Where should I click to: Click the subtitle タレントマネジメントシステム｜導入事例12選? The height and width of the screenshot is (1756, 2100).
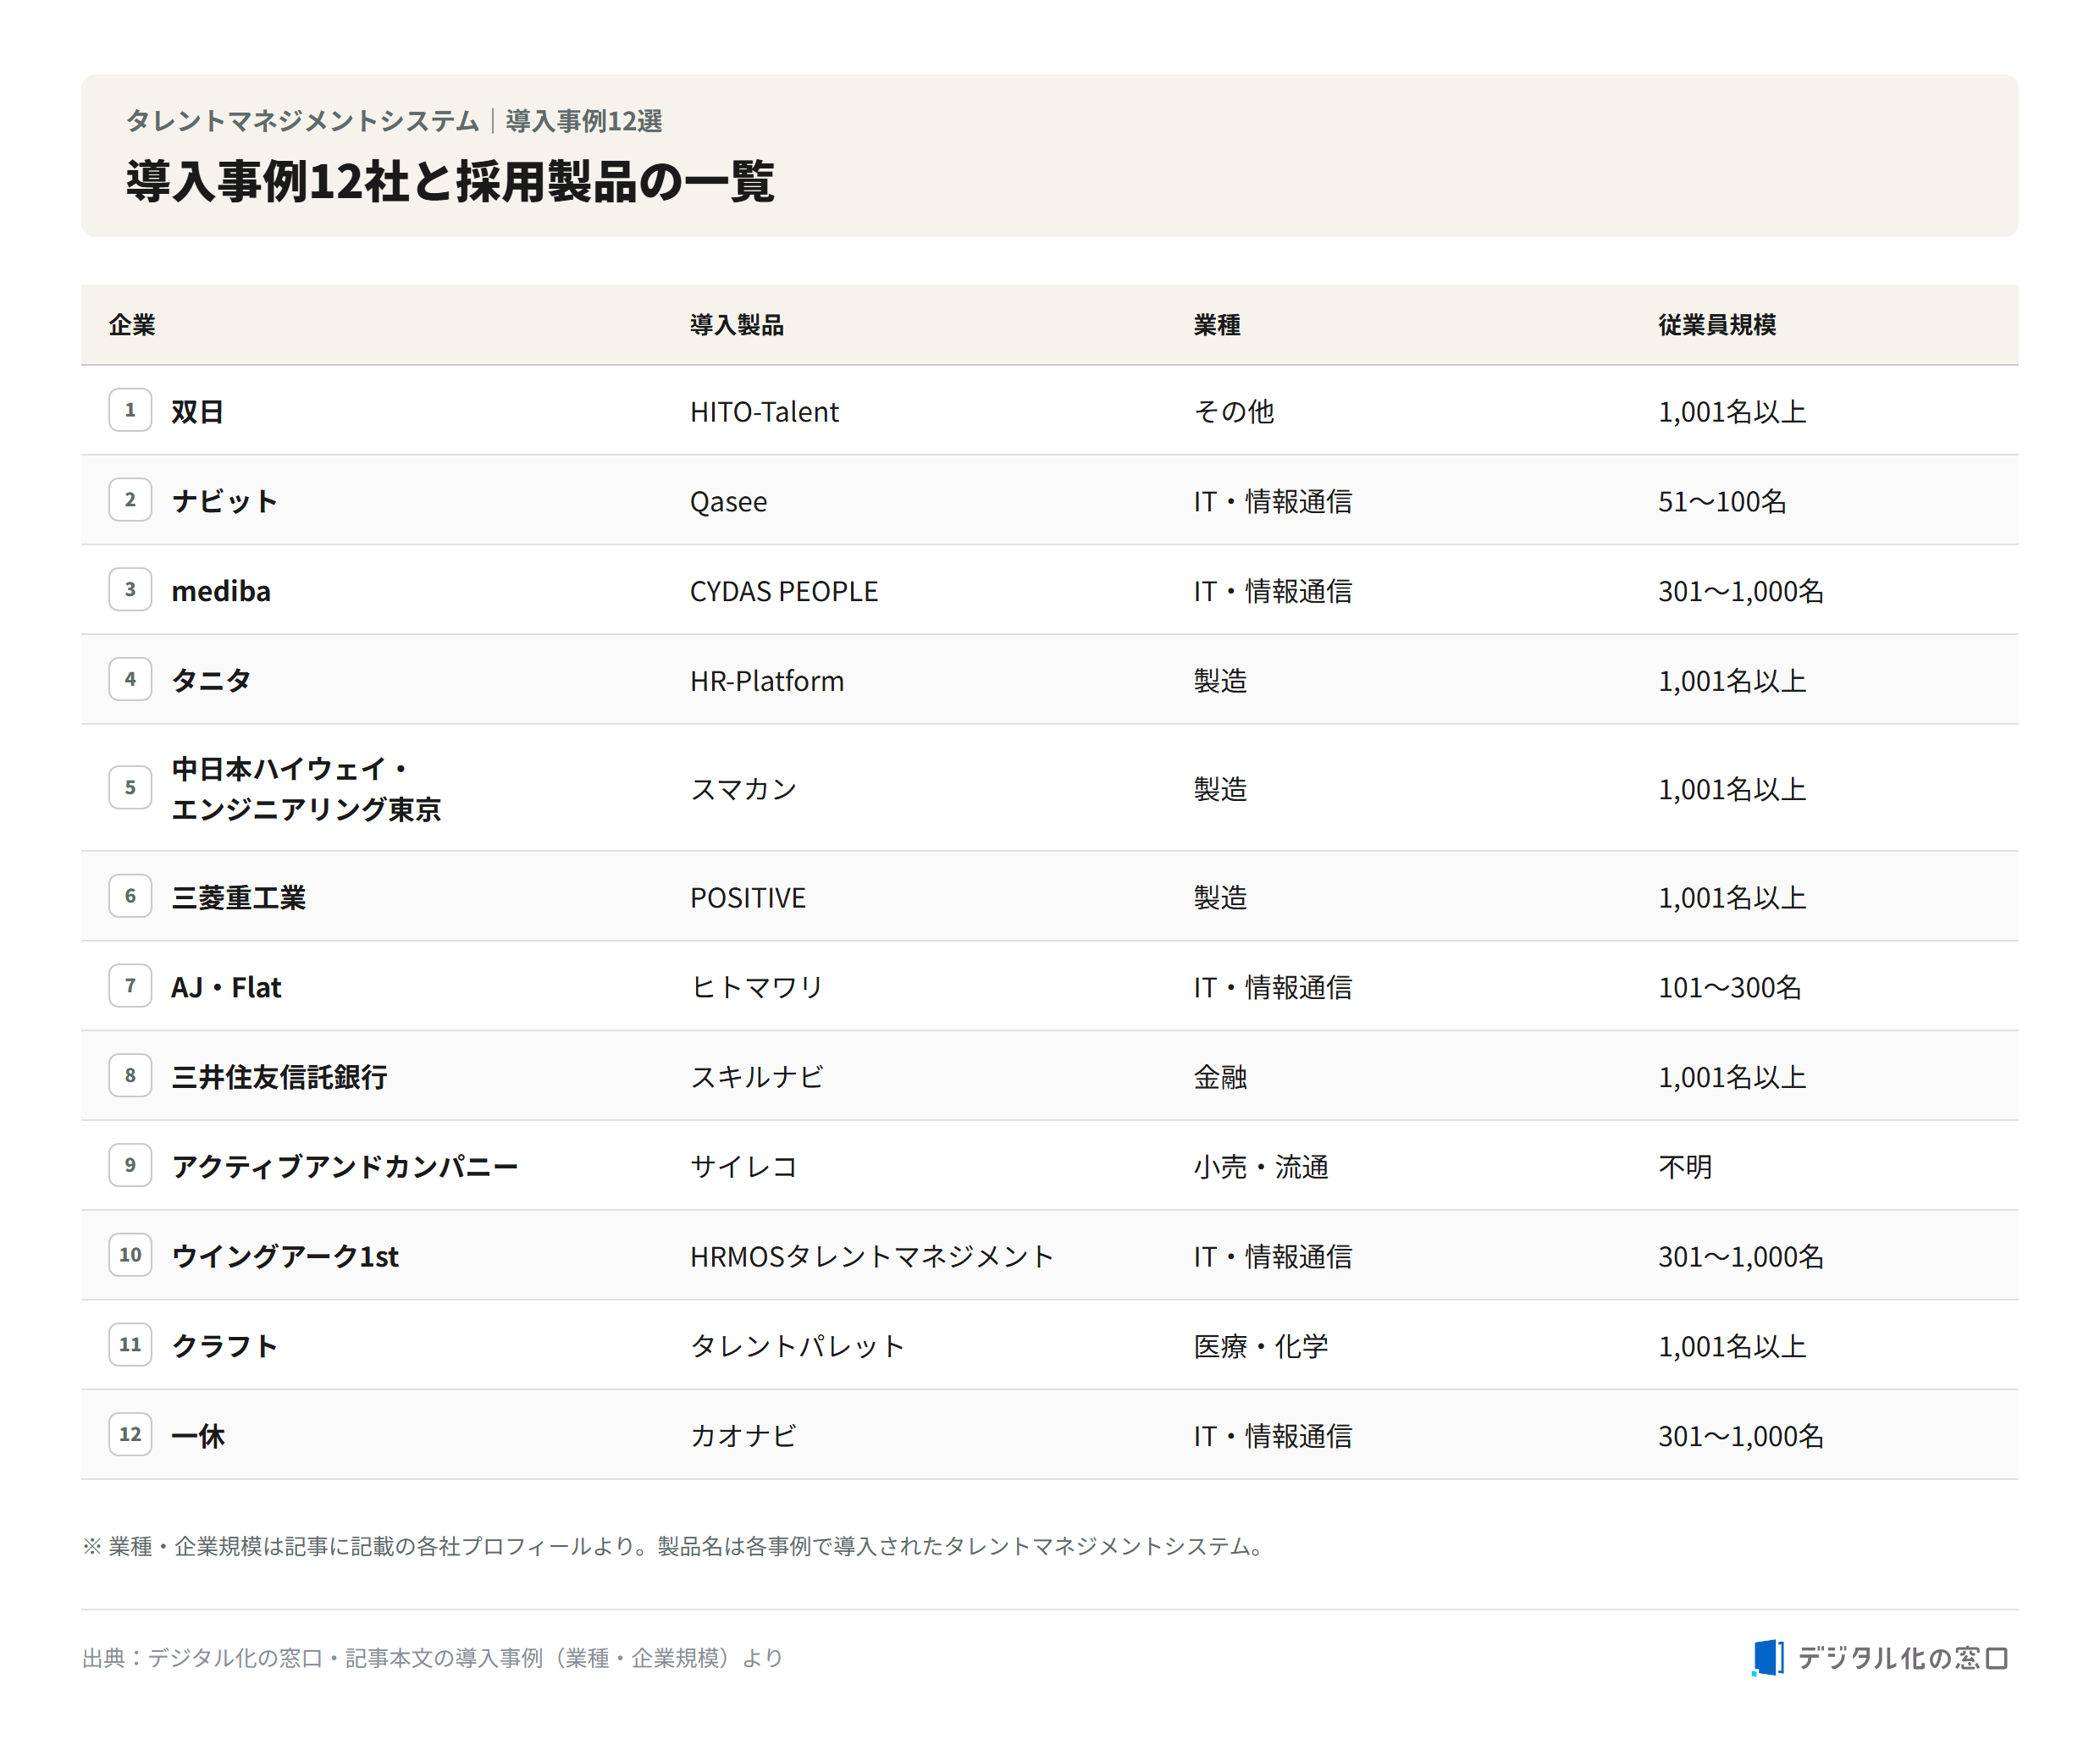(x=394, y=120)
